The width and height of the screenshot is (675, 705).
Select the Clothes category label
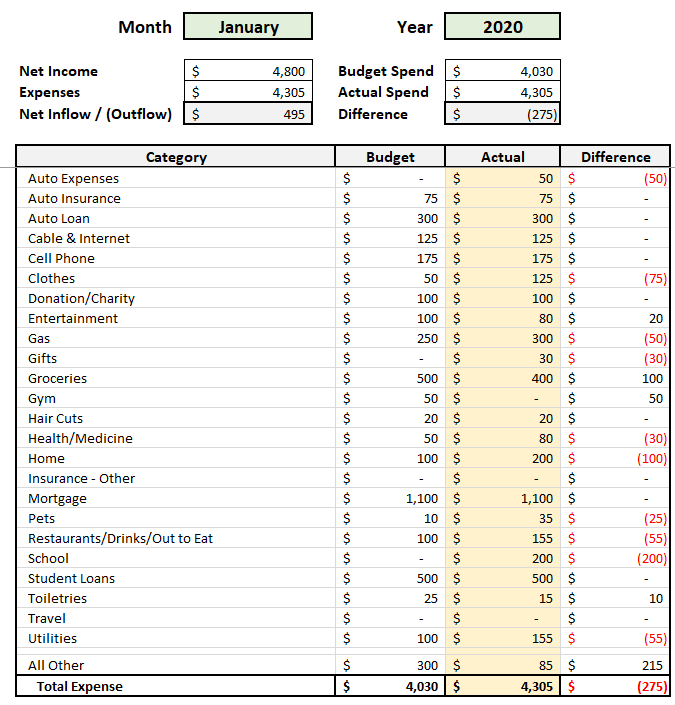[x=51, y=278]
